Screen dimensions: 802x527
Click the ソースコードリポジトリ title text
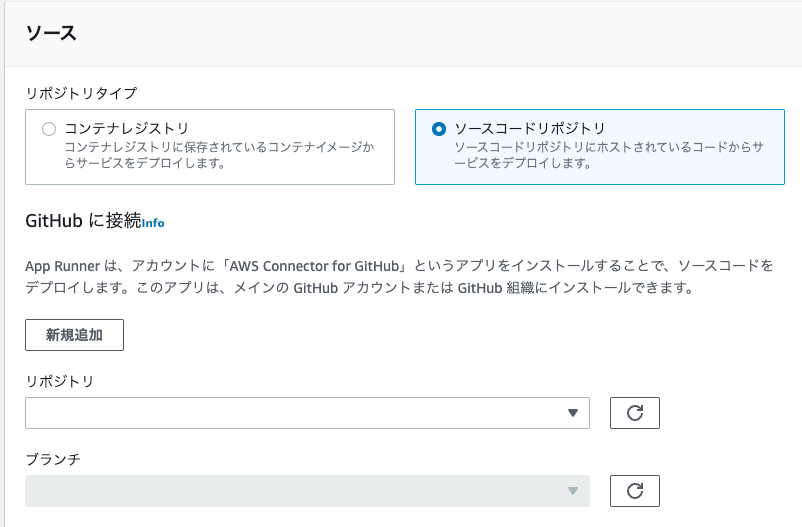530,128
